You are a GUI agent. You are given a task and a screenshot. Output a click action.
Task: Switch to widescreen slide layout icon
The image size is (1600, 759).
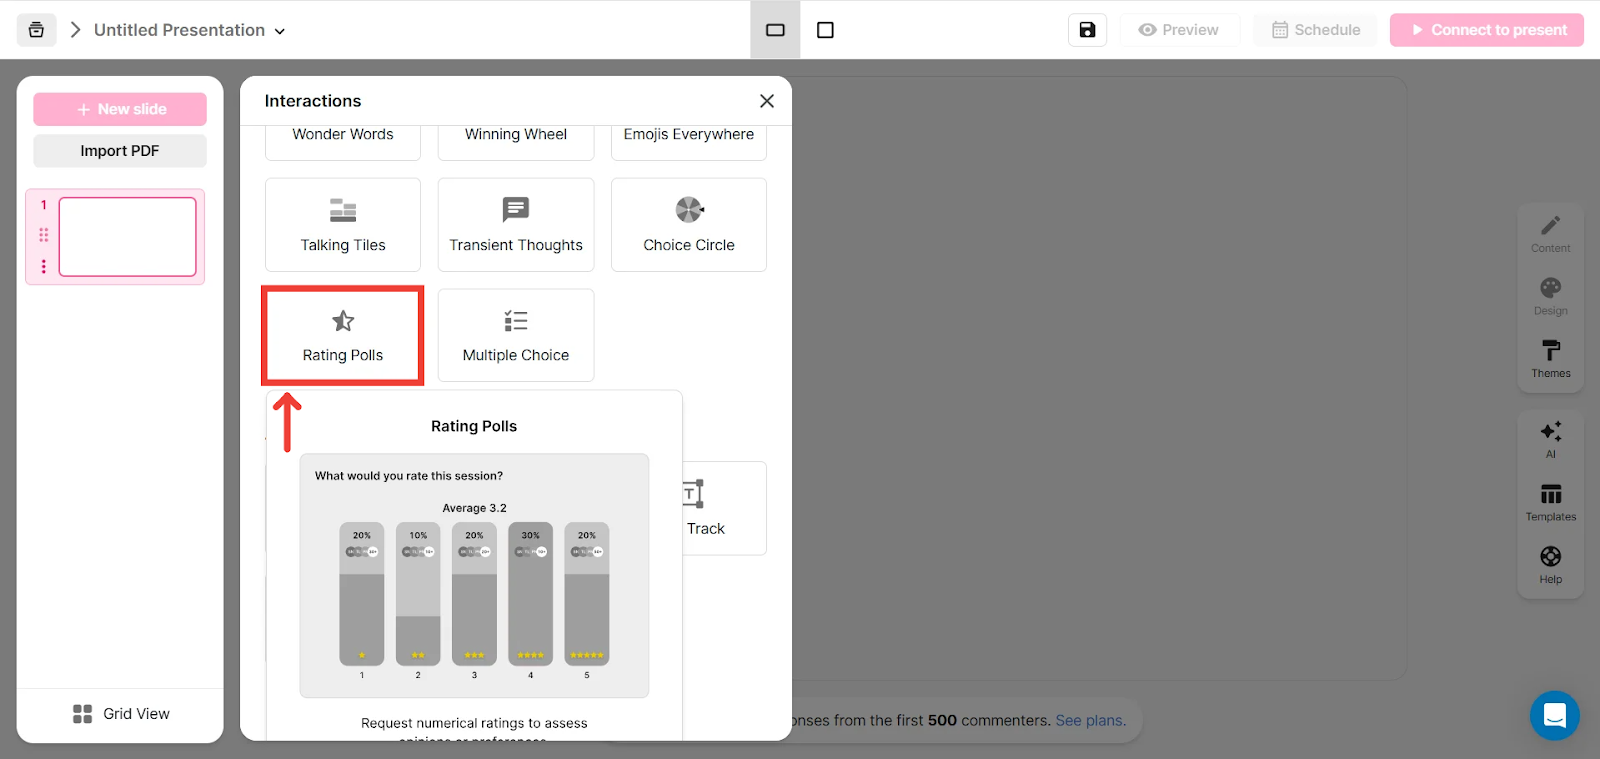[775, 30]
